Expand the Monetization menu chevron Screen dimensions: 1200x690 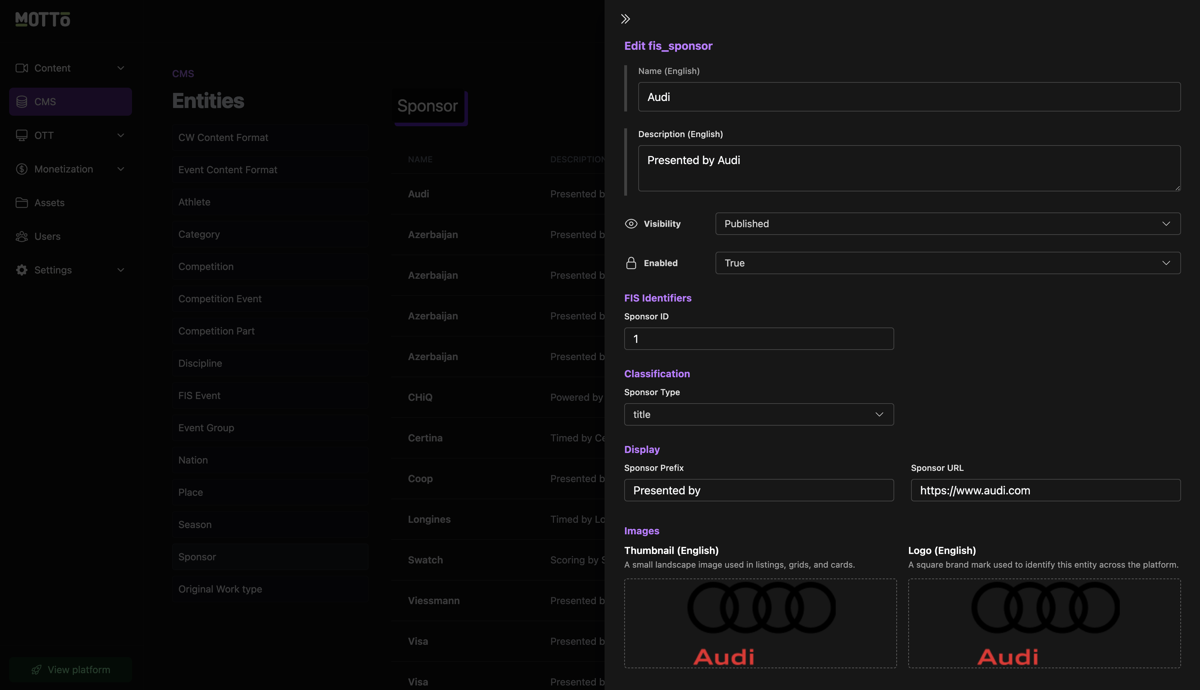[x=121, y=169]
